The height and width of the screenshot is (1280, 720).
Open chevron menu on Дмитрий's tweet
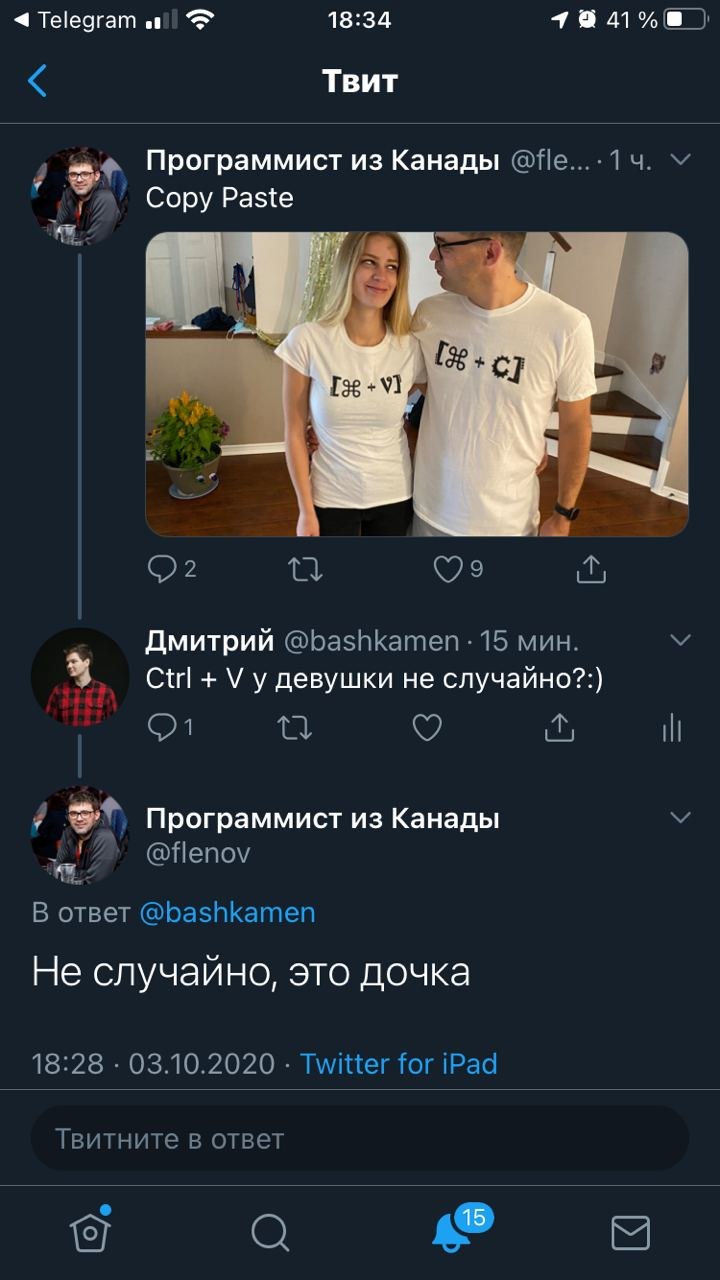click(680, 640)
